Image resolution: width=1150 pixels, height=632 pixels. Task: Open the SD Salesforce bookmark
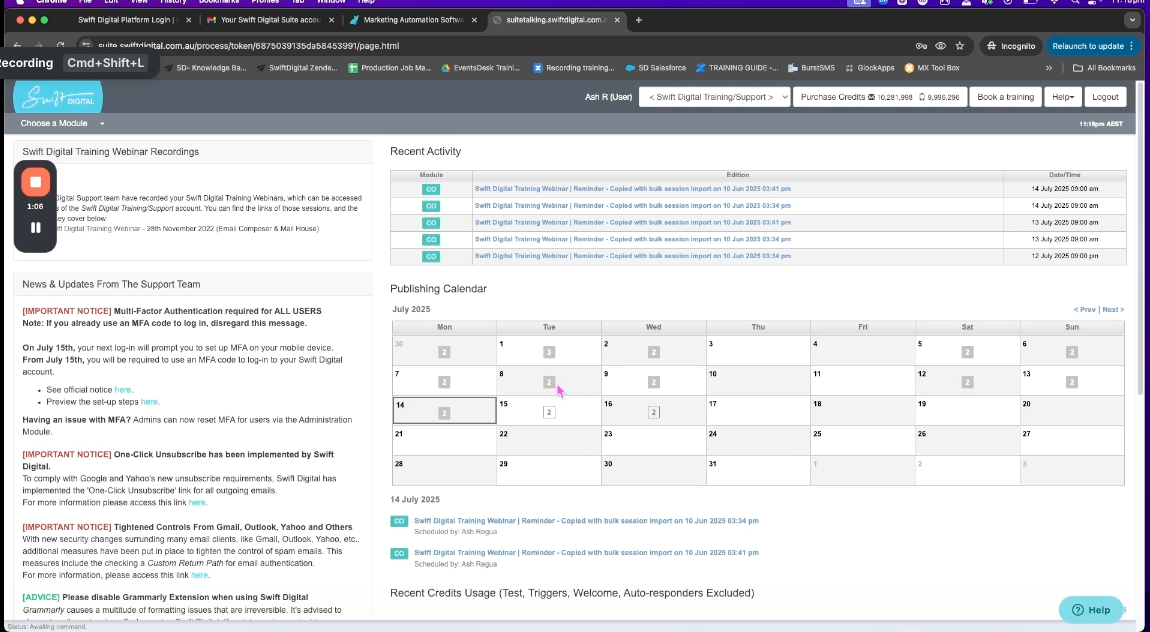click(x=656, y=68)
